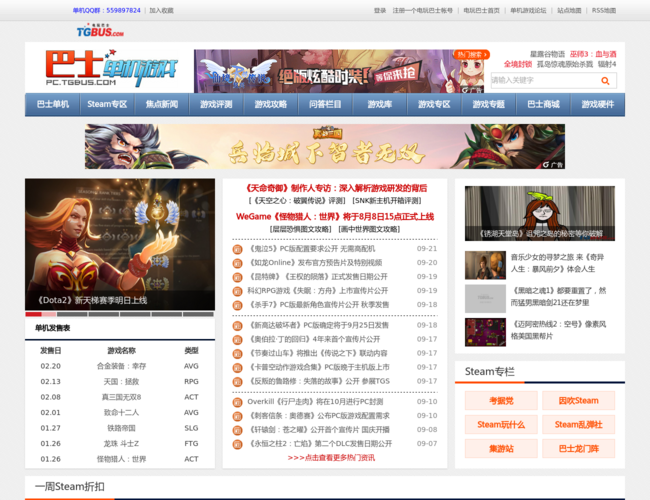Open 《迈阿密热线2：空号》 thumbnail
Viewport: 650px width, 500px height.
coord(485,332)
